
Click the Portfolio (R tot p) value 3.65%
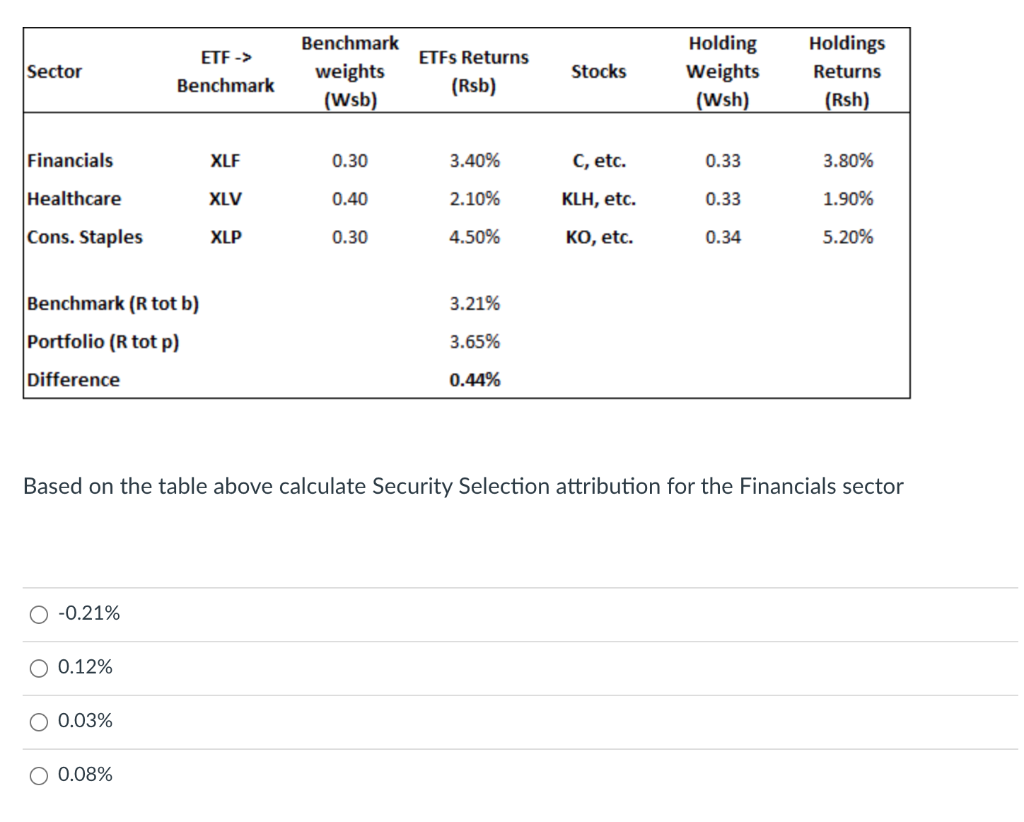point(475,341)
